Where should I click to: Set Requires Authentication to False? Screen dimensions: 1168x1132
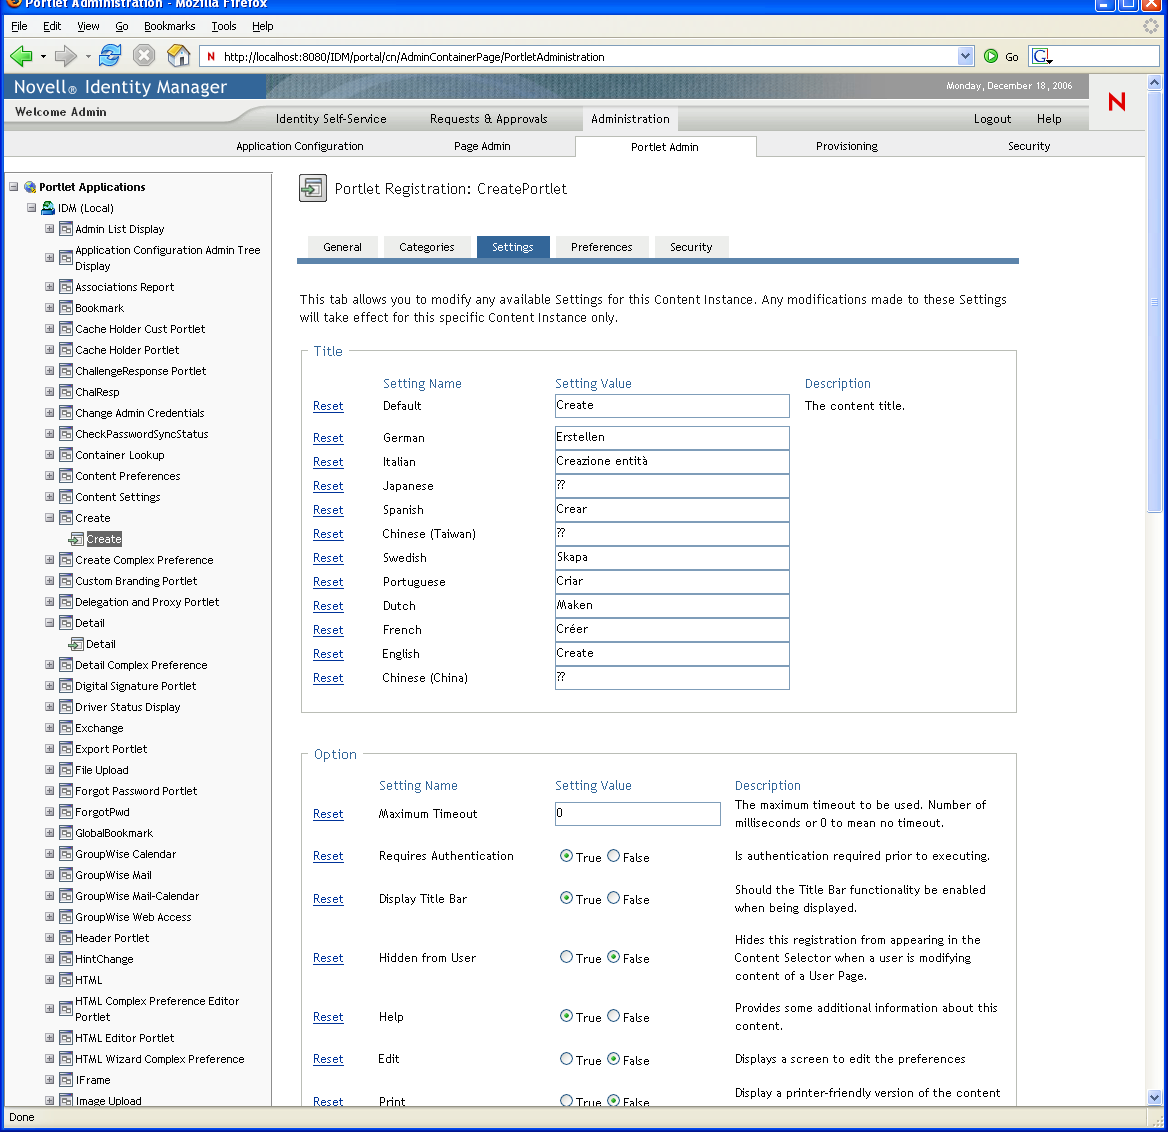click(614, 856)
